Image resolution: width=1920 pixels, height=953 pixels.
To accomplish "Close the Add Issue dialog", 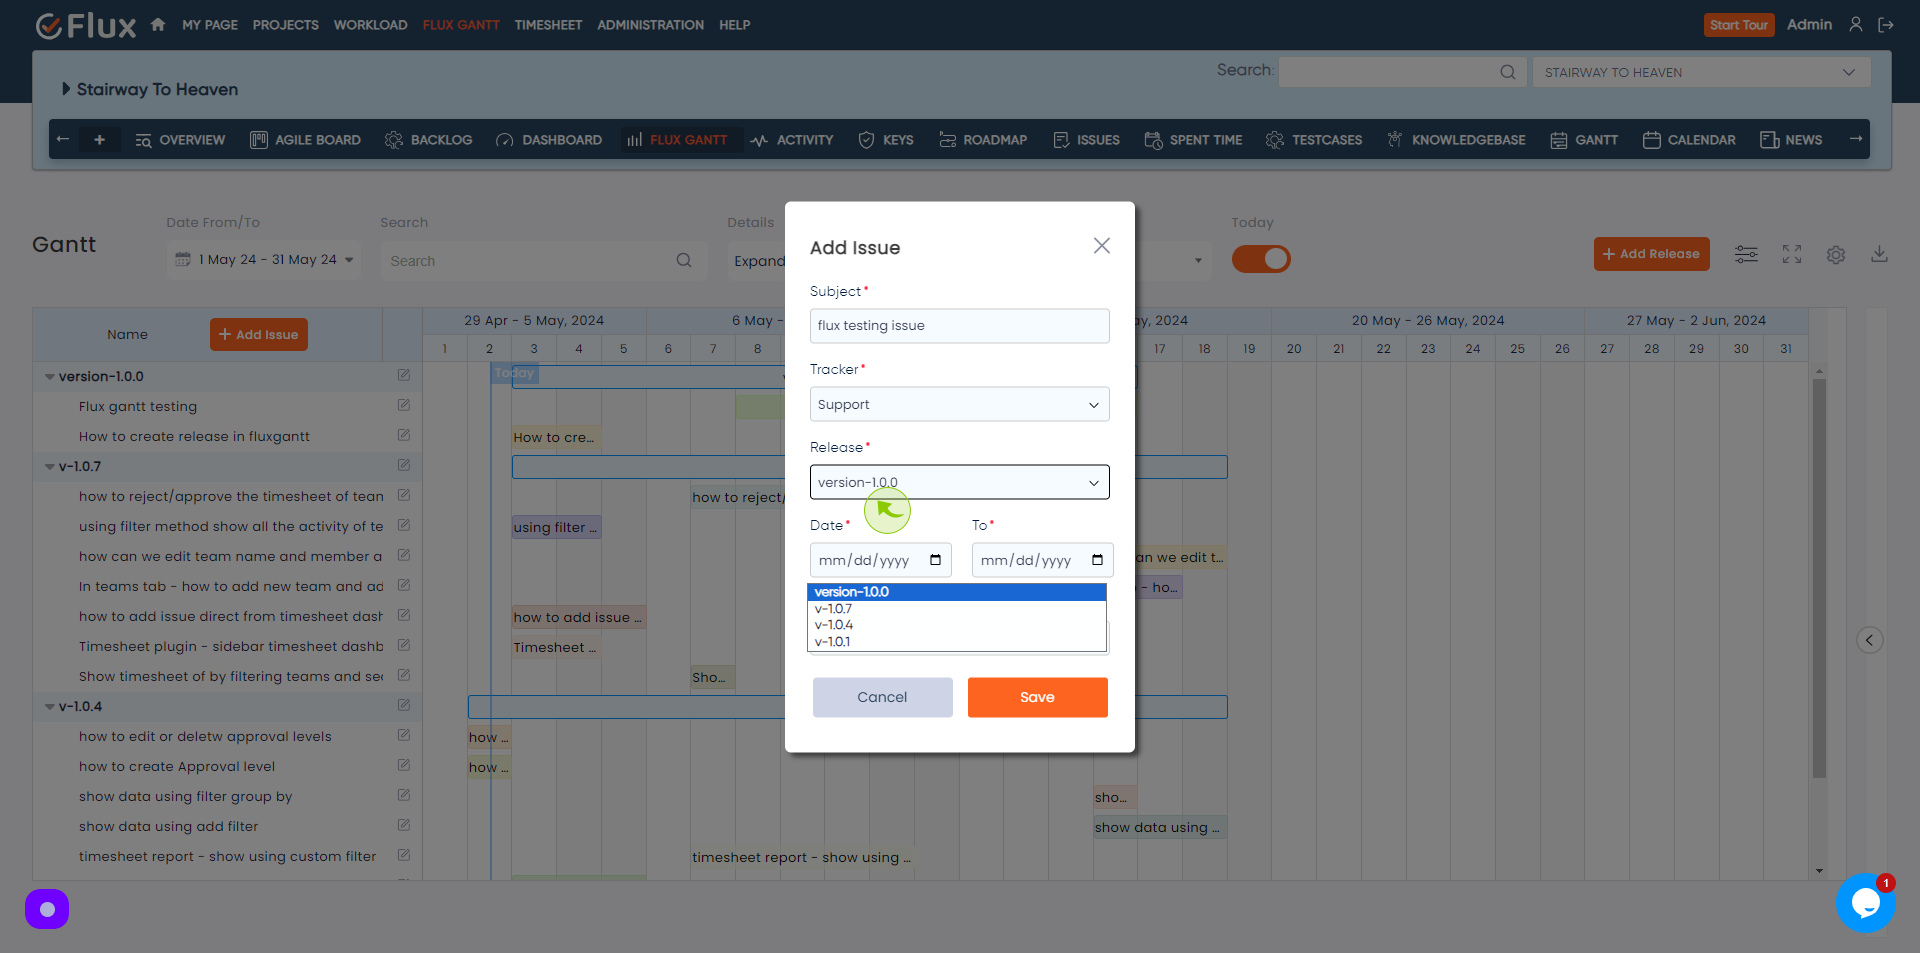I will 1102,246.
